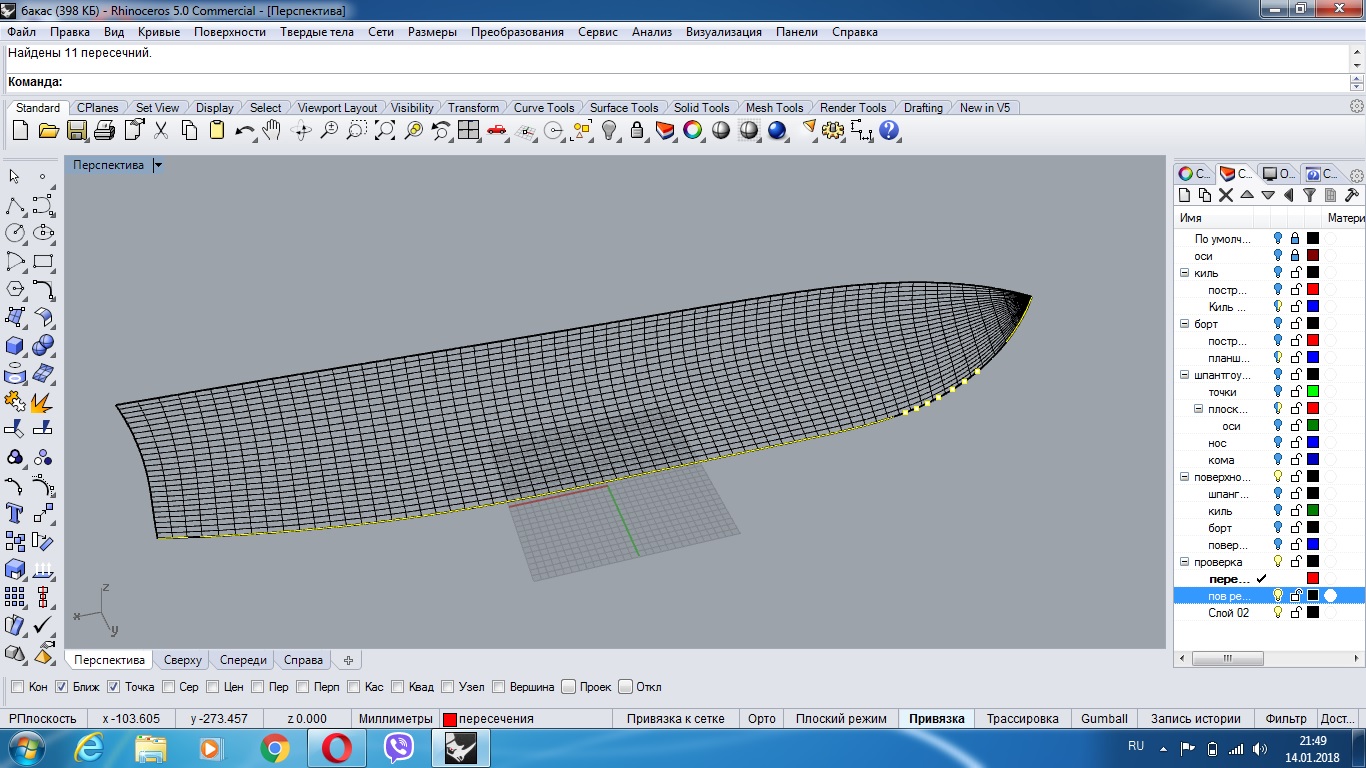Click the green color swatch of layer точки
The width and height of the screenshot is (1366, 768).
coord(1313,392)
